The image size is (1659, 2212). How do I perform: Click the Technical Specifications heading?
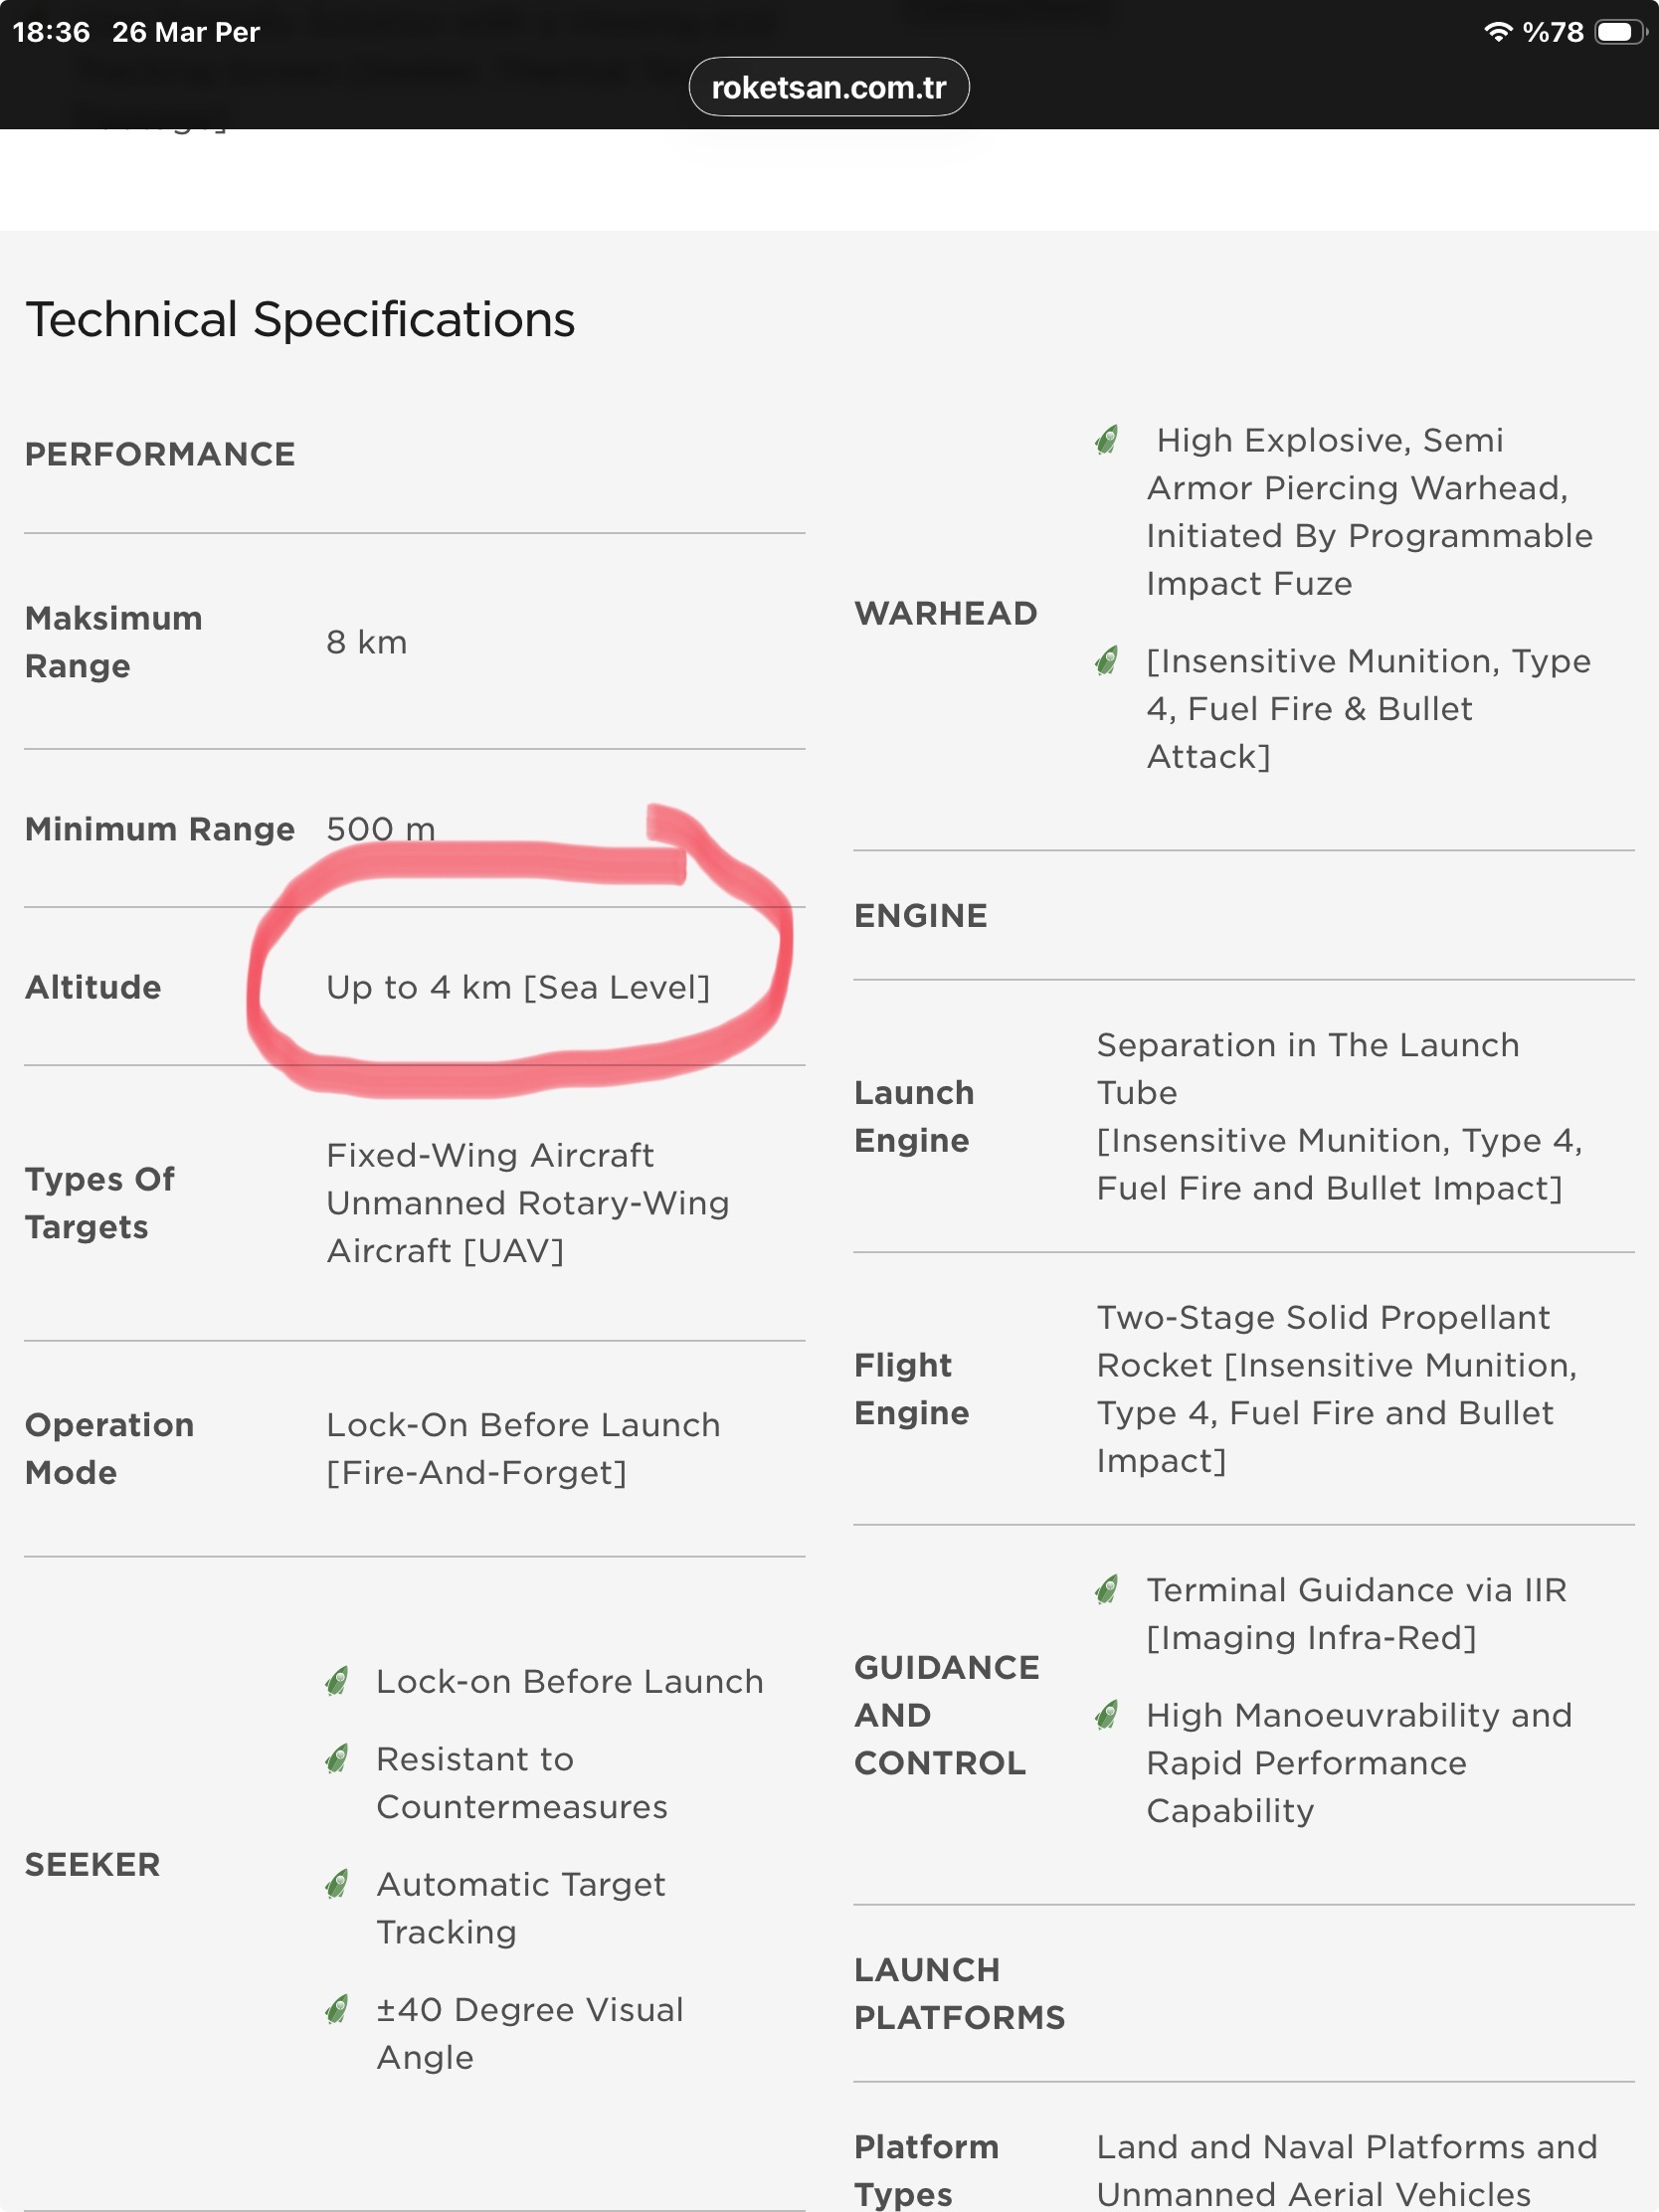[x=300, y=320]
